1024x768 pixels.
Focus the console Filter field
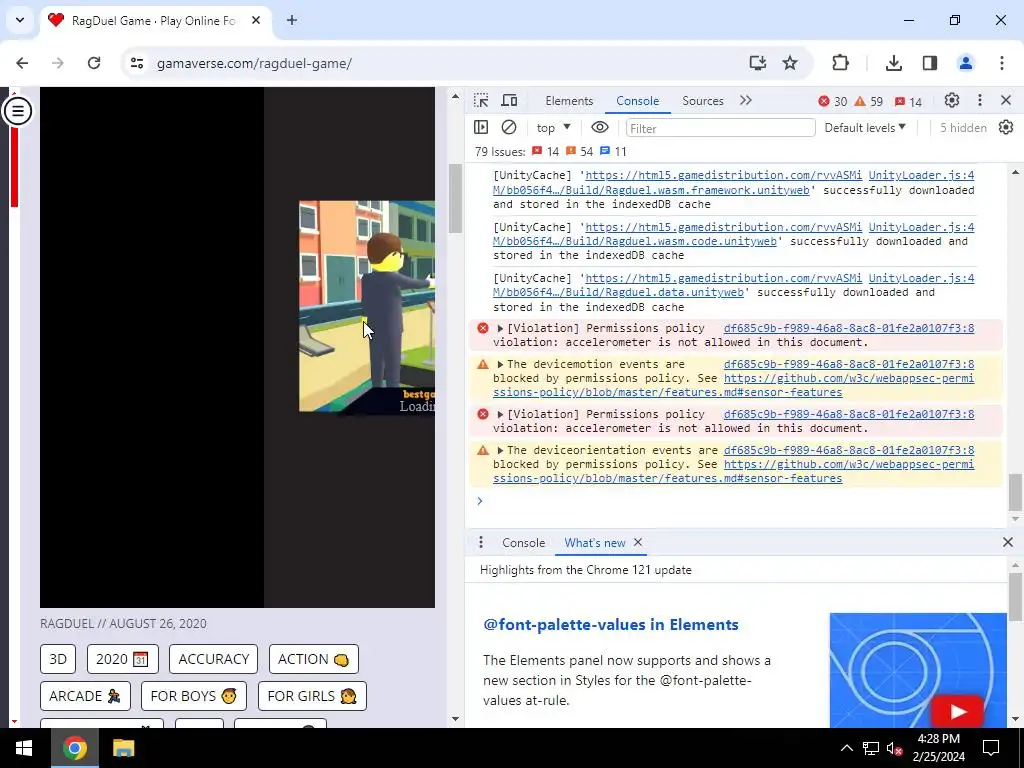coord(720,128)
